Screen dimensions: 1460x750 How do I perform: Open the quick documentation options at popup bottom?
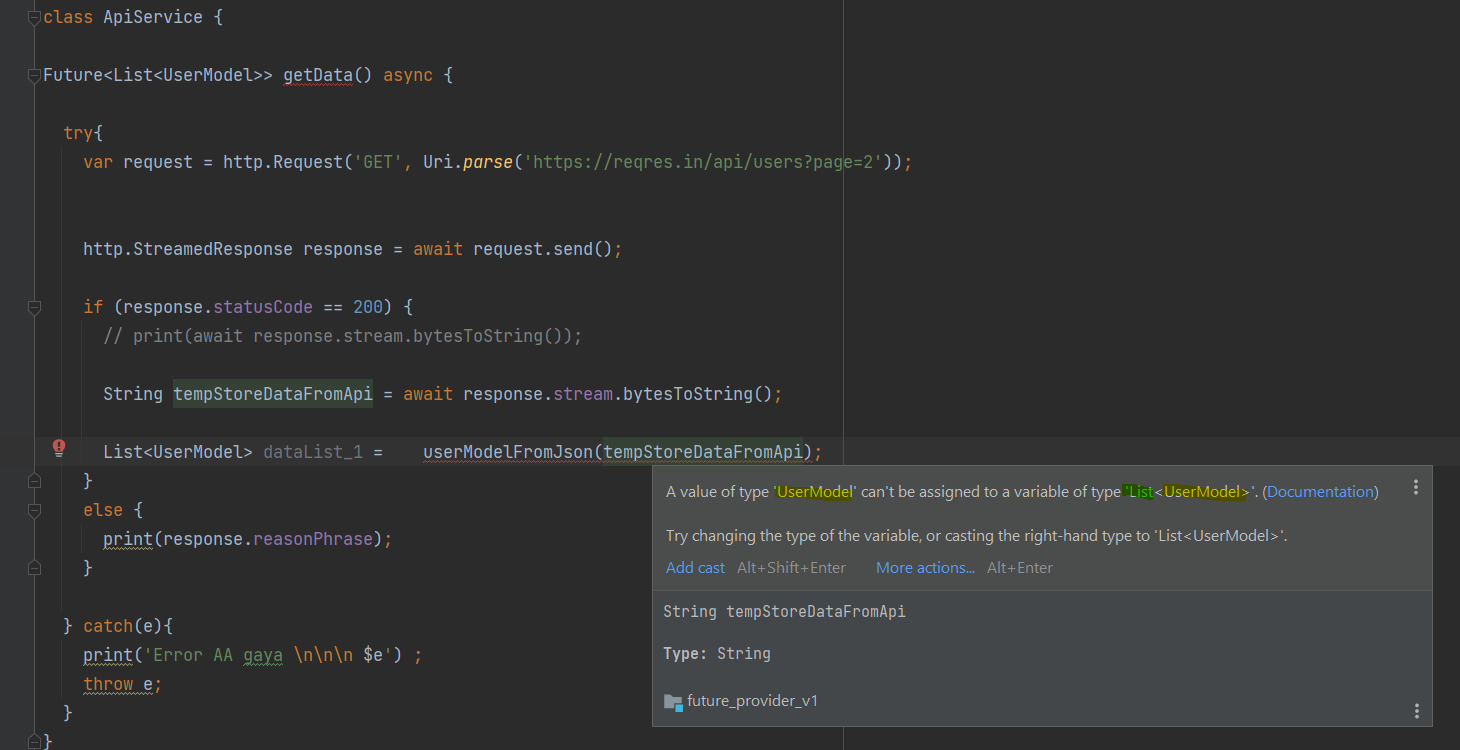tap(1416, 711)
